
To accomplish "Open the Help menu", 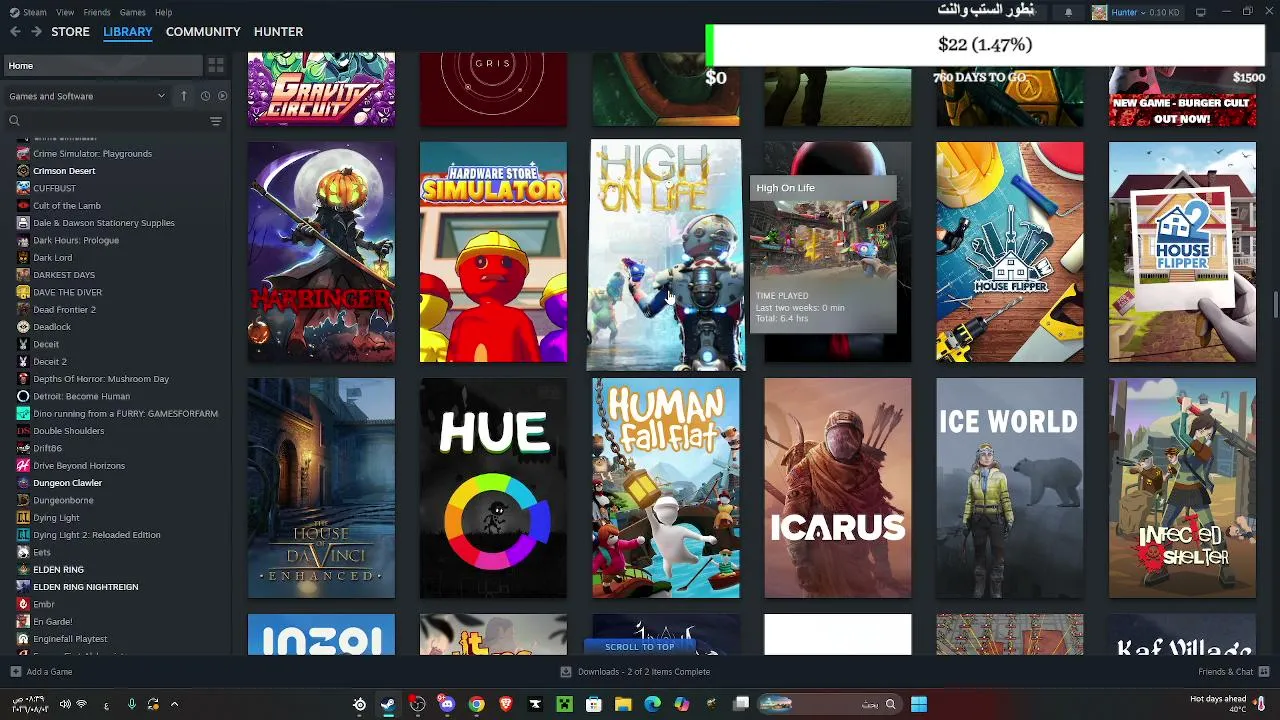I will click(163, 12).
